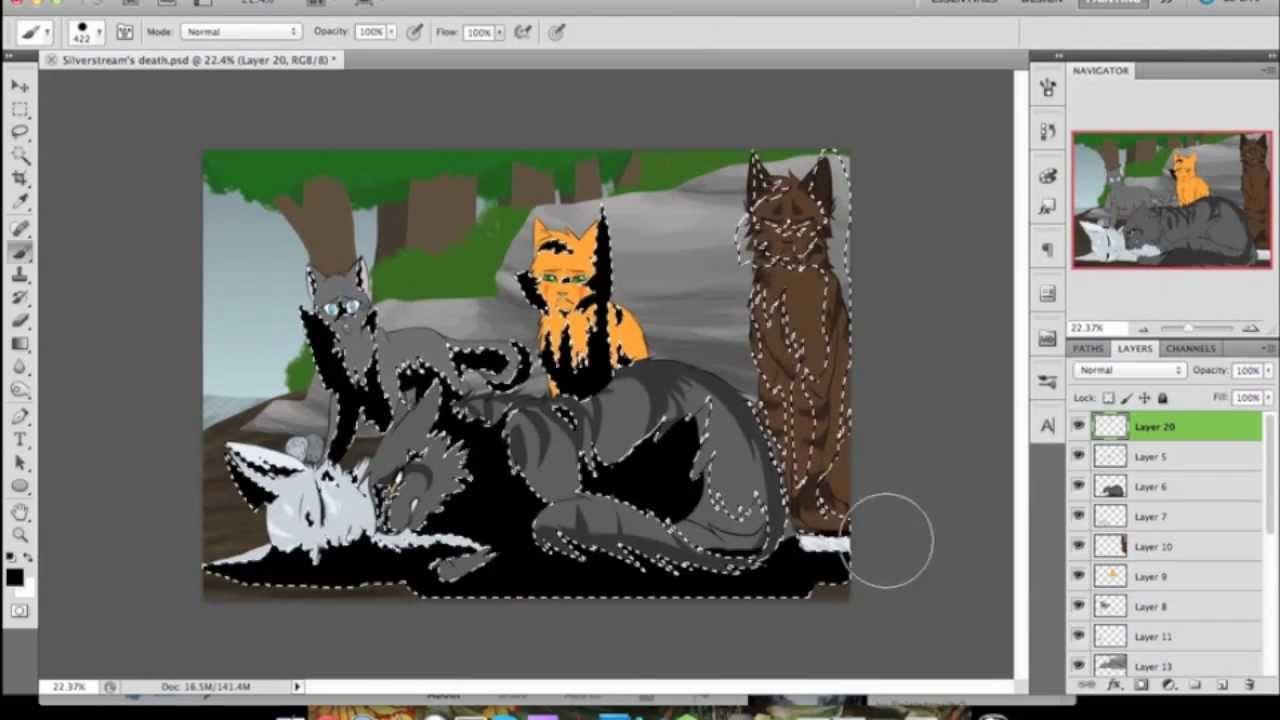Screen dimensions: 1280x720
Task: Hide Layer 10 visibility eye
Action: (x=1078, y=547)
